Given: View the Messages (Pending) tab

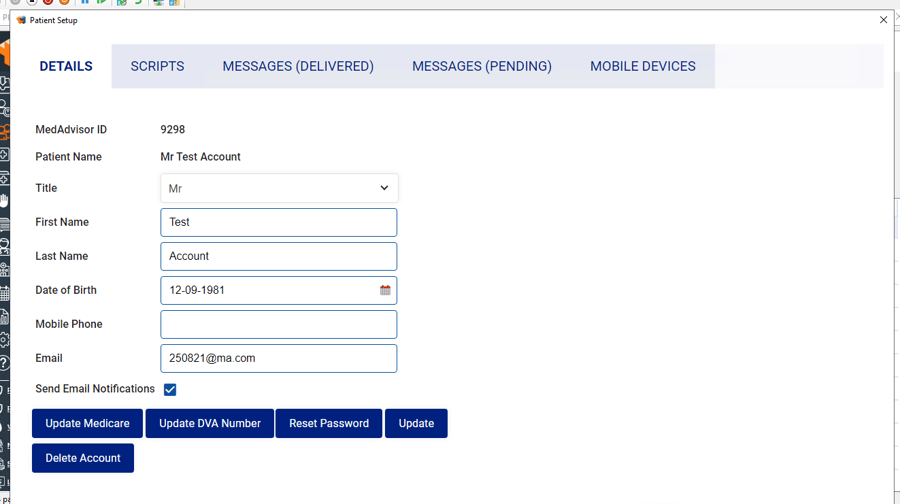Looking at the screenshot, I should pos(482,67).
